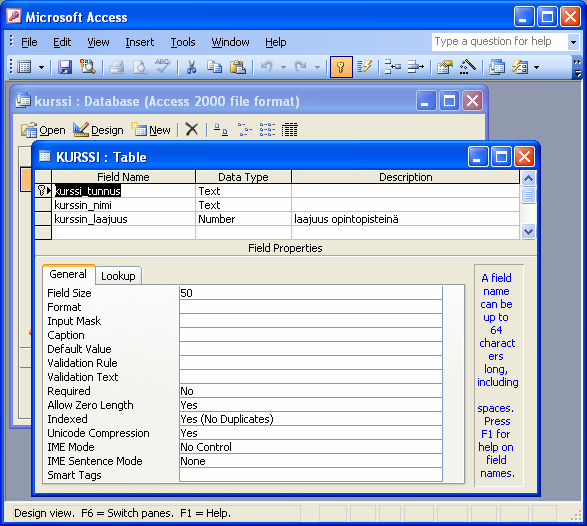
Task: Click the Database Window icon
Action: pos(497,67)
